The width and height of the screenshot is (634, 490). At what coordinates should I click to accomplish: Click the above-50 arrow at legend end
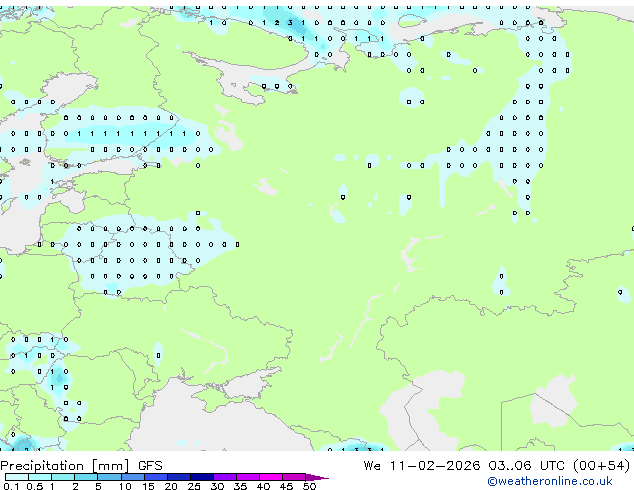coord(317,477)
